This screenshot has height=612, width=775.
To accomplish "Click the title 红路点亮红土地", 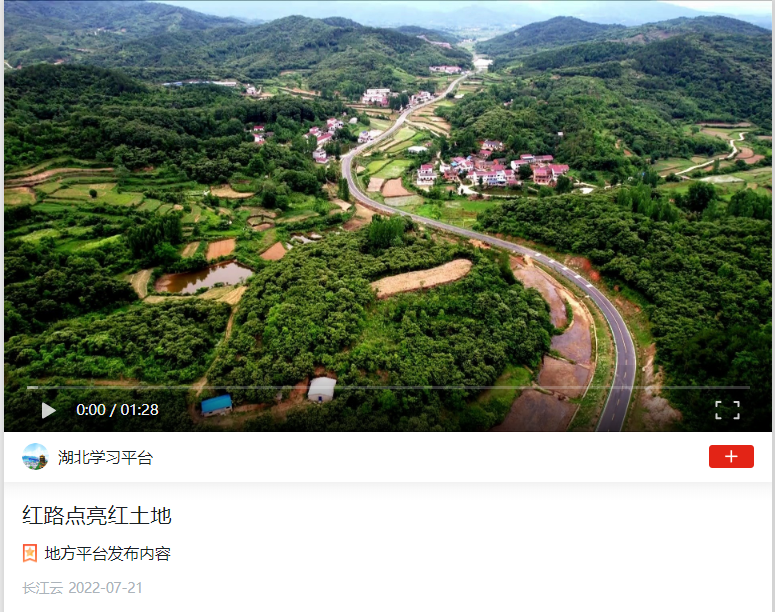I will 97,516.
